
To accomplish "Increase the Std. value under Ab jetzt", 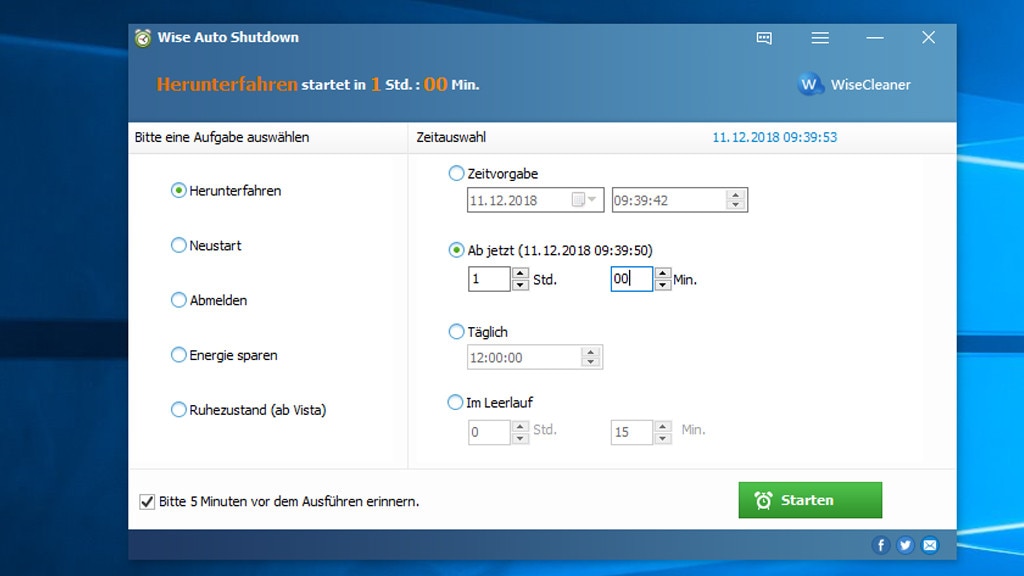I will coord(520,274).
